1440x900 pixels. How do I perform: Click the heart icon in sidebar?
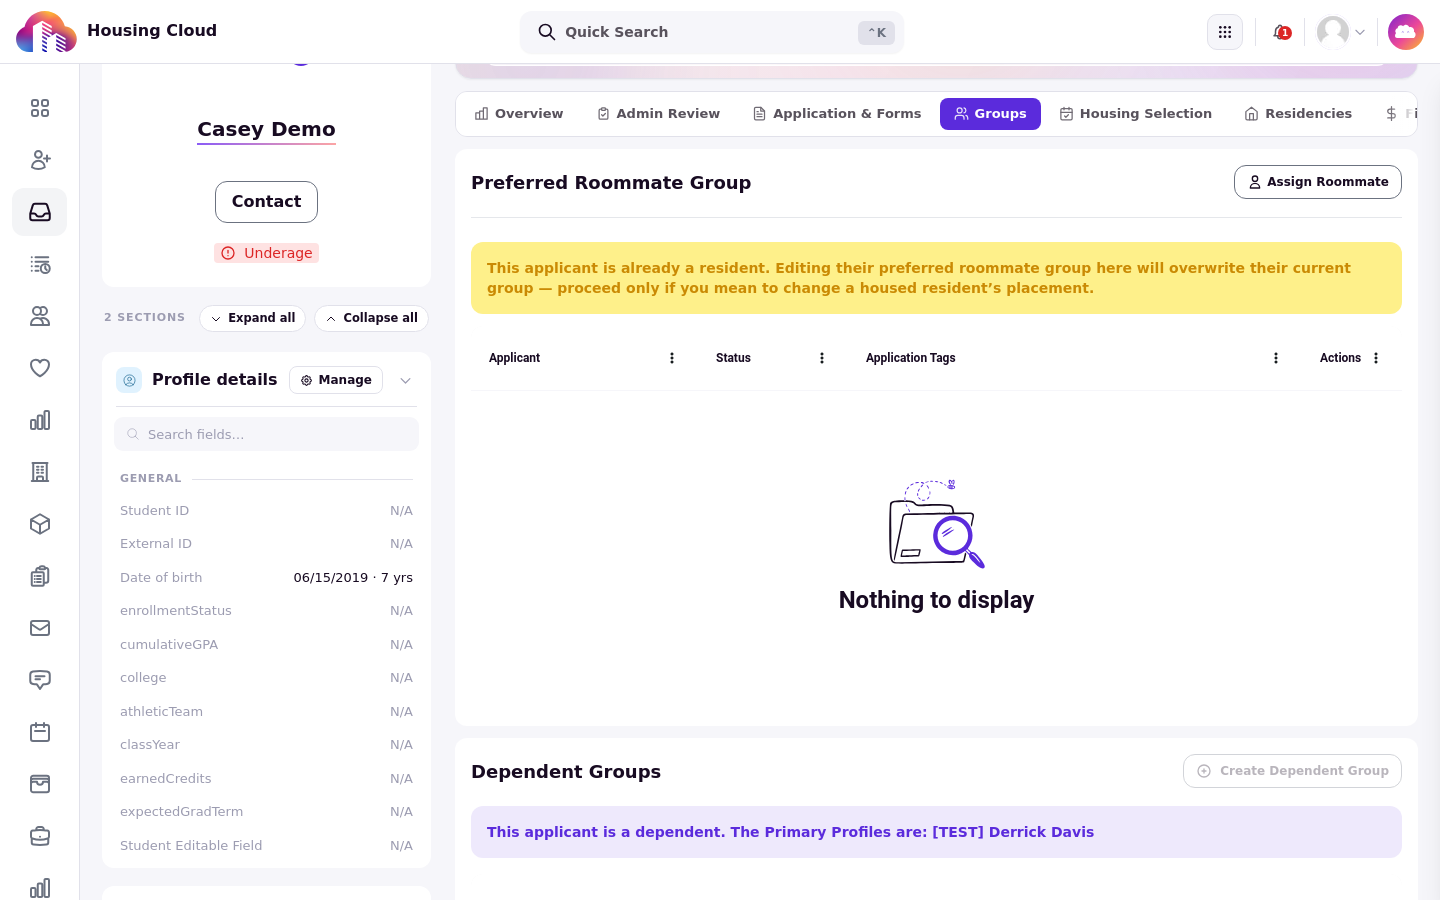tap(40, 368)
